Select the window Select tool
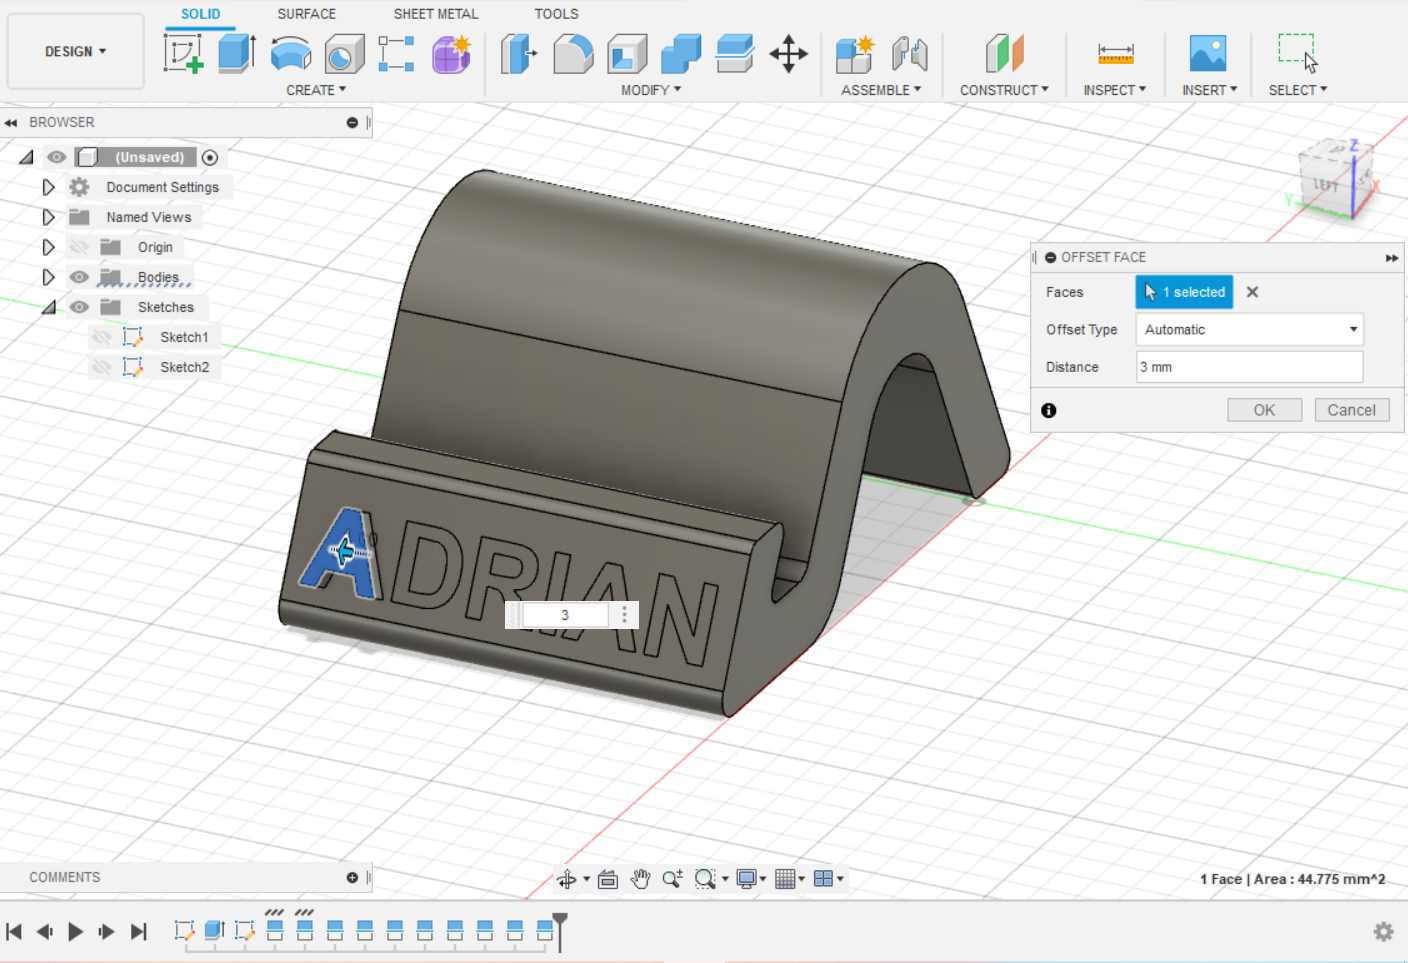The height and width of the screenshot is (963, 1408). tap(1298, 53)
